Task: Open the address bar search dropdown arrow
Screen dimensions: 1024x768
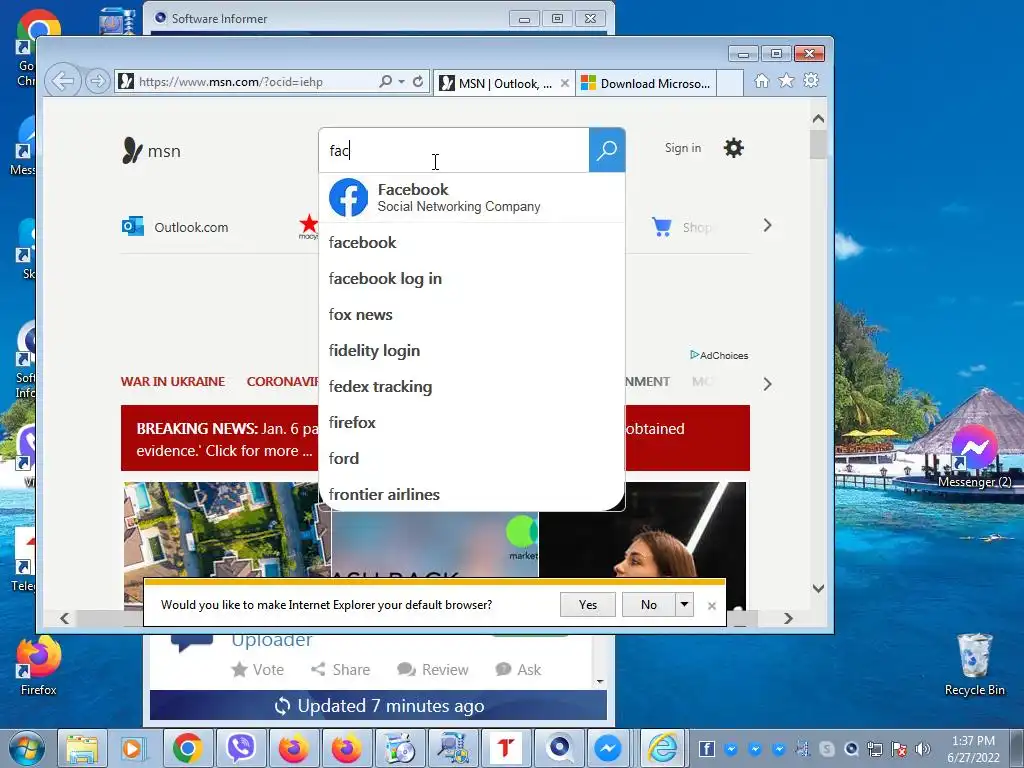Action: pos(402,82)
